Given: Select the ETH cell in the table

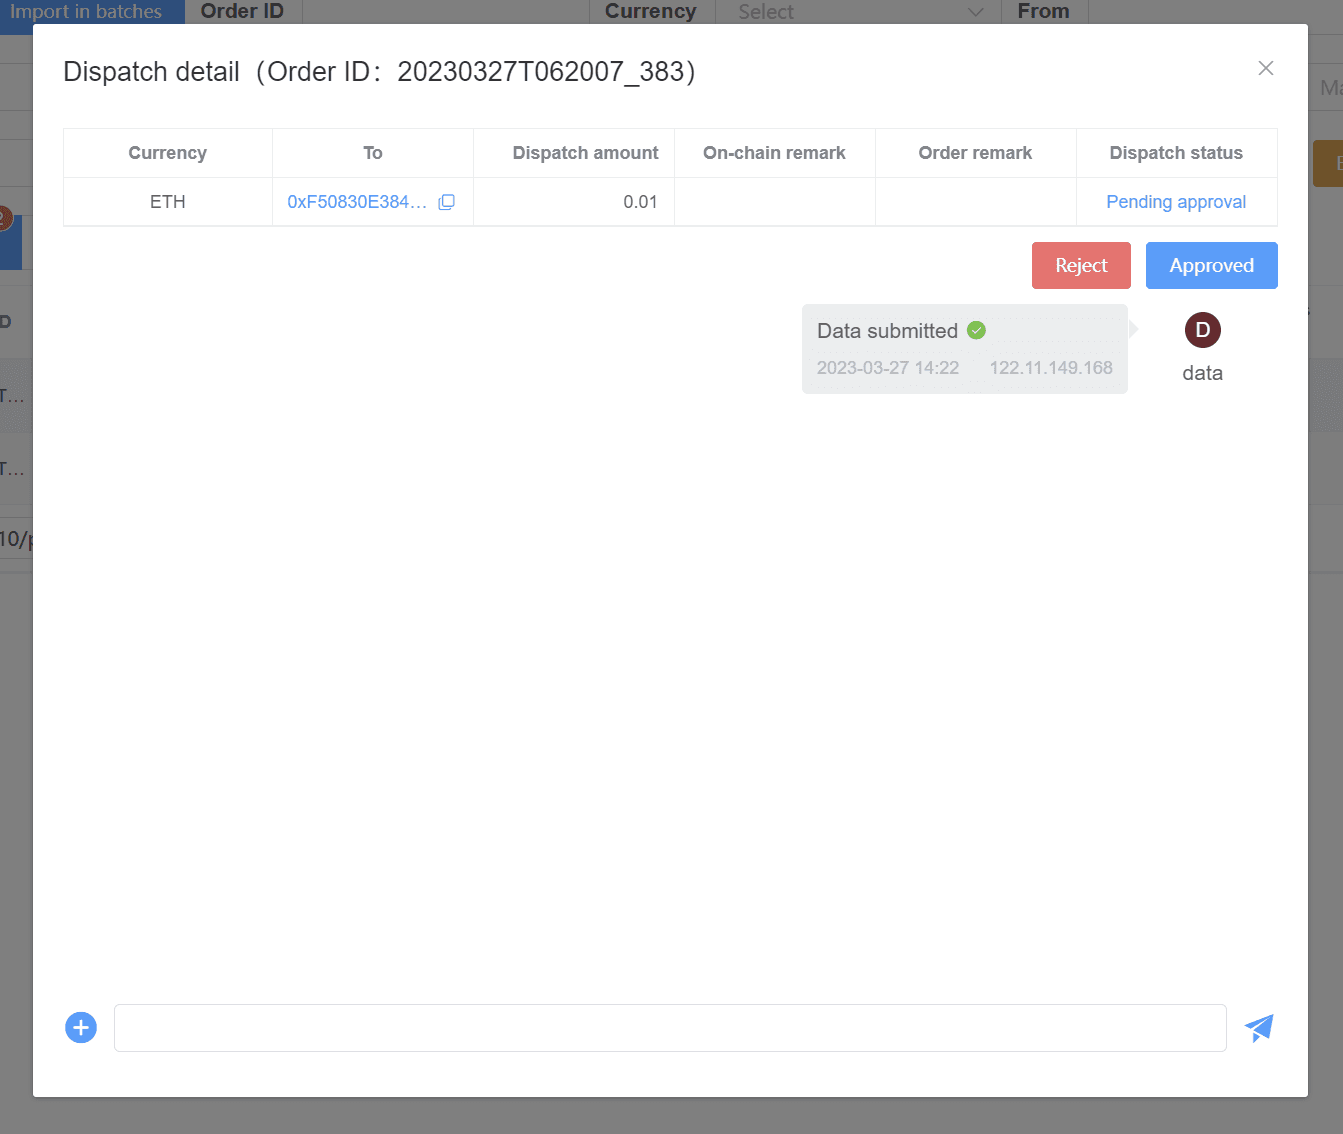Looking at the screenshot, I should [x=167, y=201].
